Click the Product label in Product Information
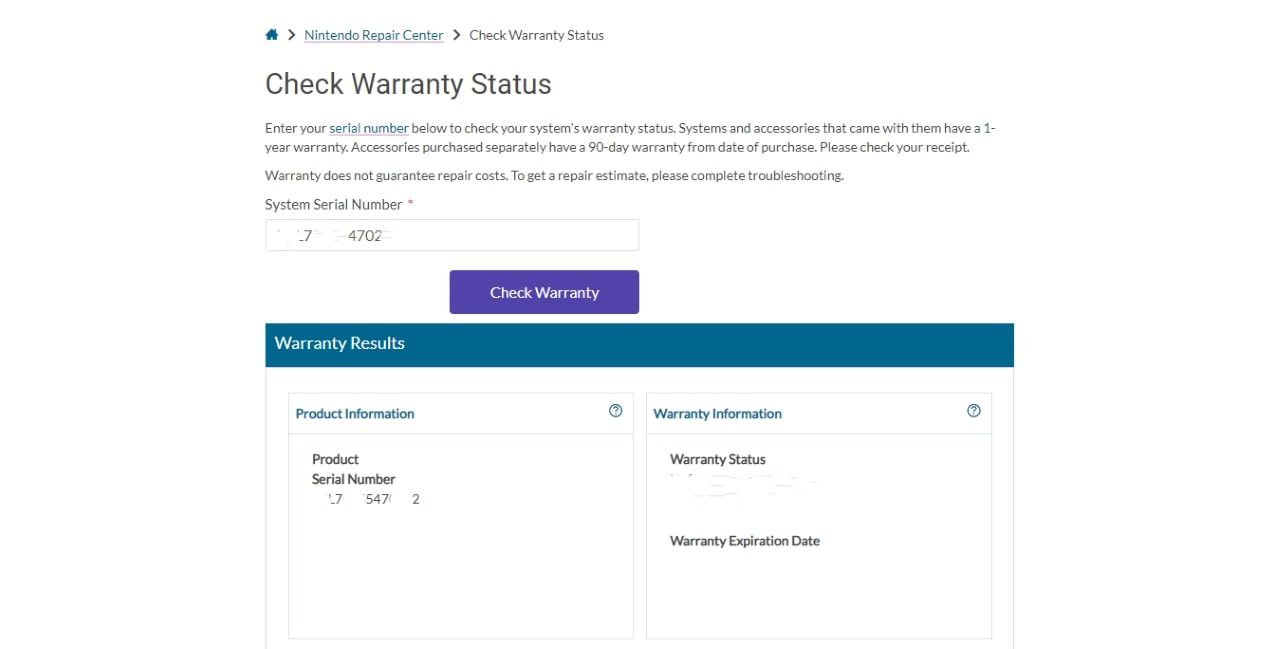Viewport: 1280px width, 649px height. (x=335, y=460)
